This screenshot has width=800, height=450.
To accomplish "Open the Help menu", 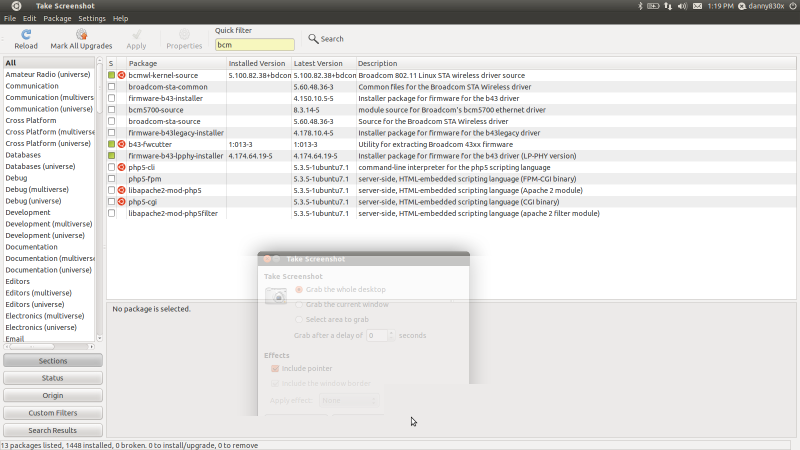I will [x=120, y=18].
